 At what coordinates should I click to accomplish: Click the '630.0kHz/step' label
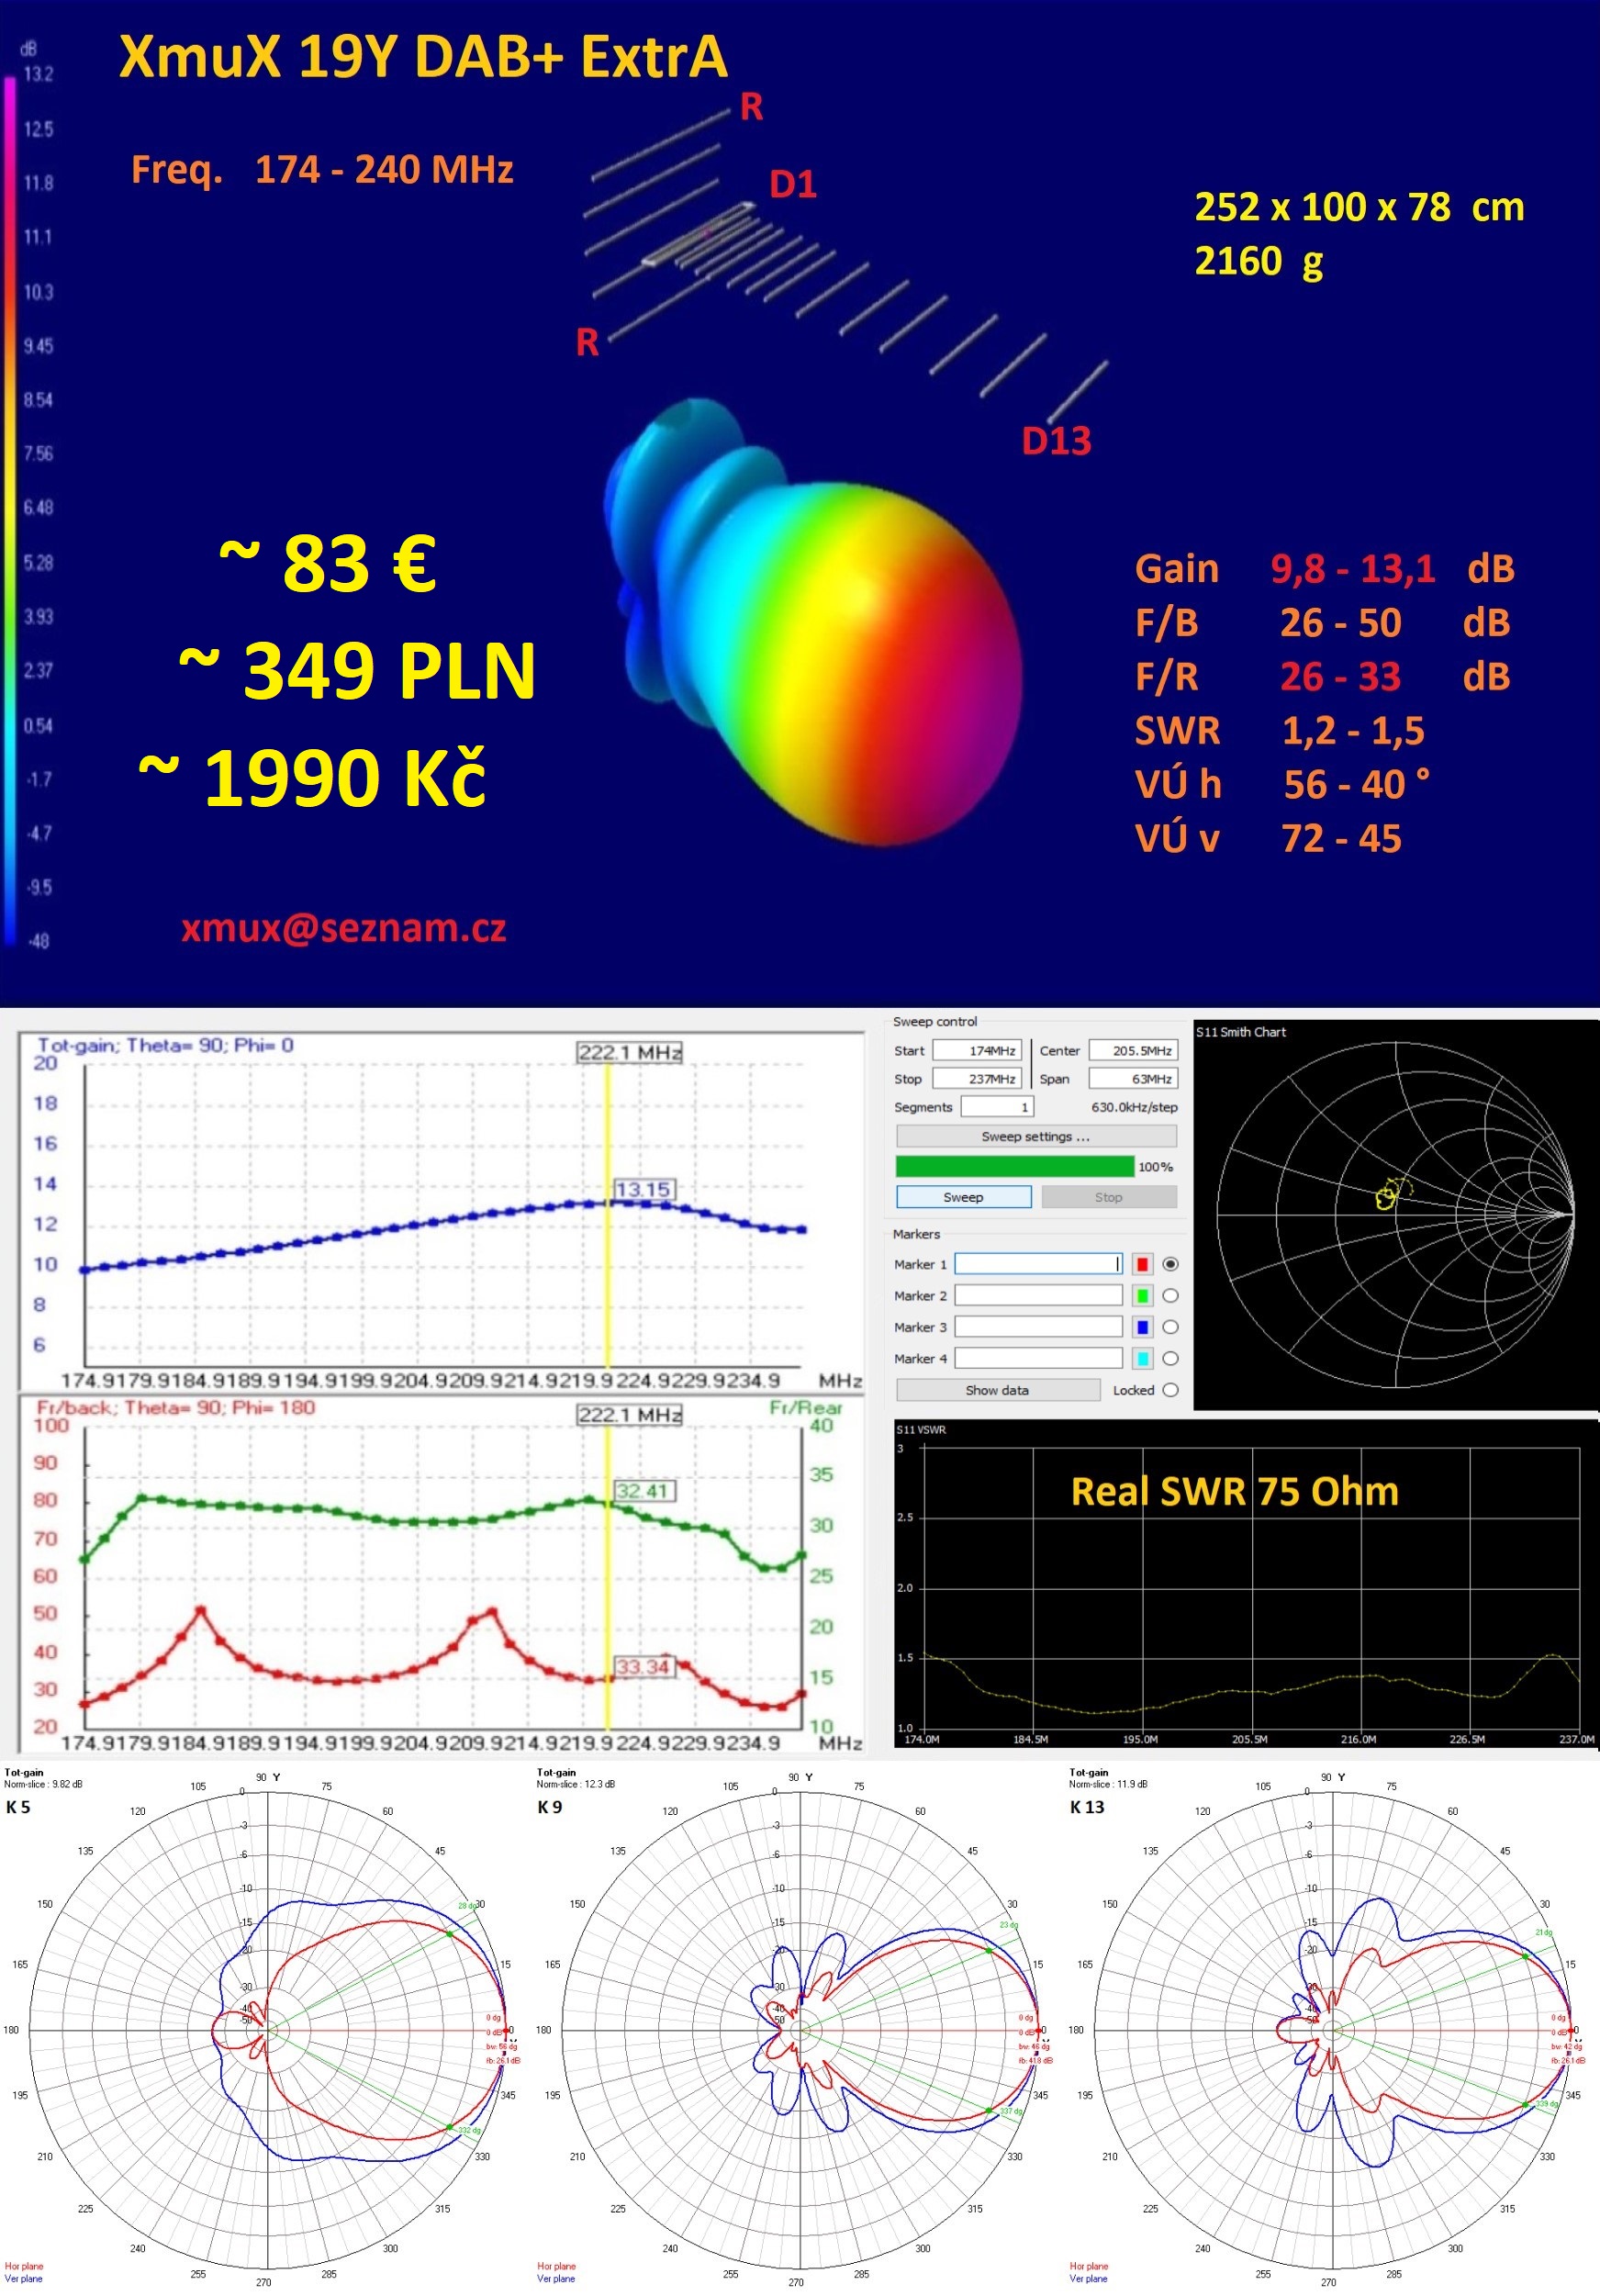pos(1134,1107)
